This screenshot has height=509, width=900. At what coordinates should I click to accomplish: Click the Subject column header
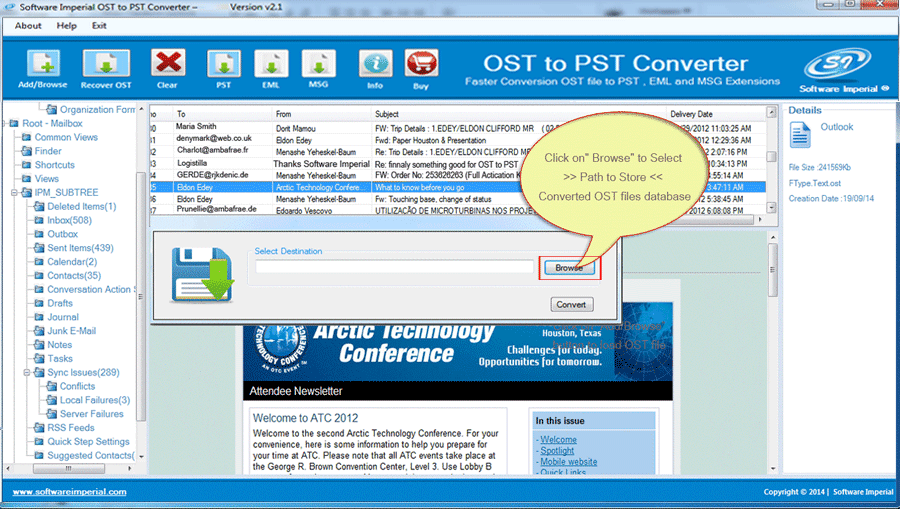click(x=519, y=114)
